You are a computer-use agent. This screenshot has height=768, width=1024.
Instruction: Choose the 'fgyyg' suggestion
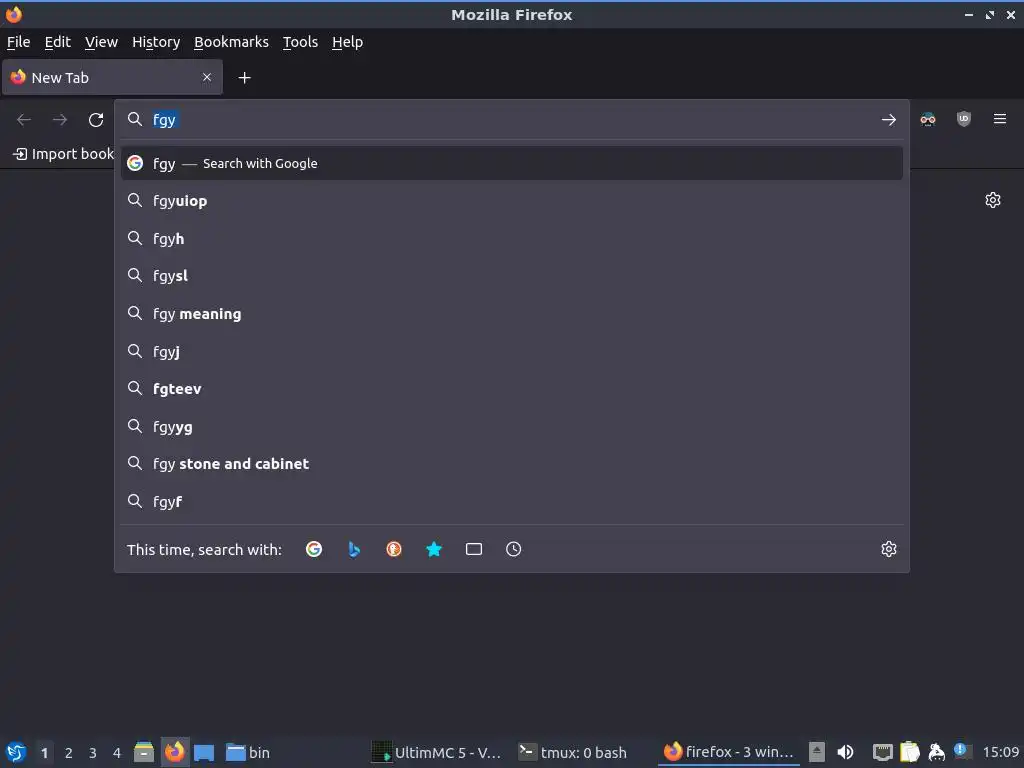click(512, 426)
